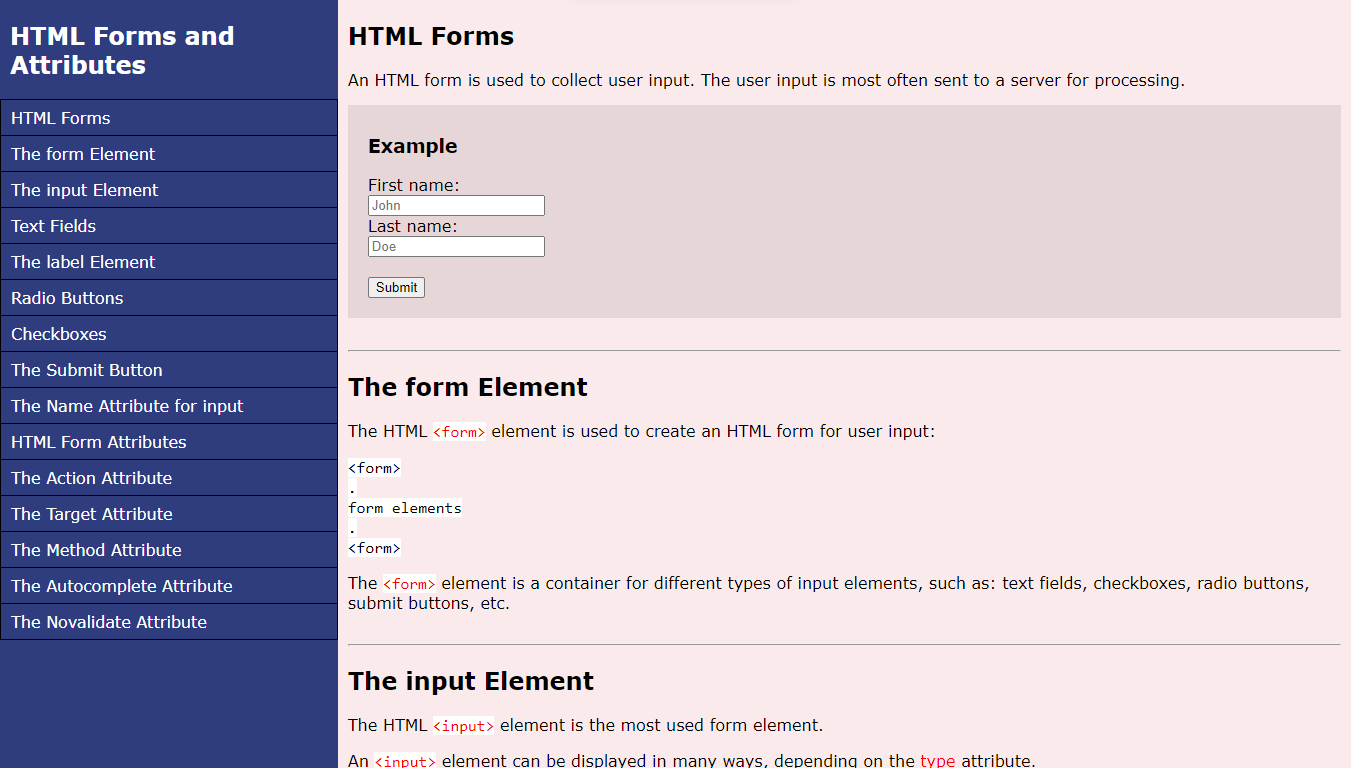Go to The Submit Button section
Screen dimensions: 1352x768
pos(169,370)
